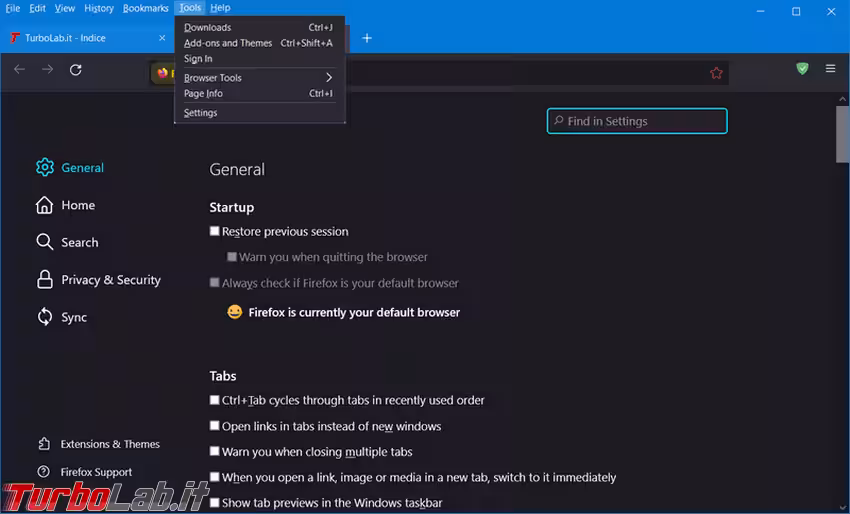850x514 pixels.
Task: Open the Bookmarks menu
Action: click(x=146, y=8)
